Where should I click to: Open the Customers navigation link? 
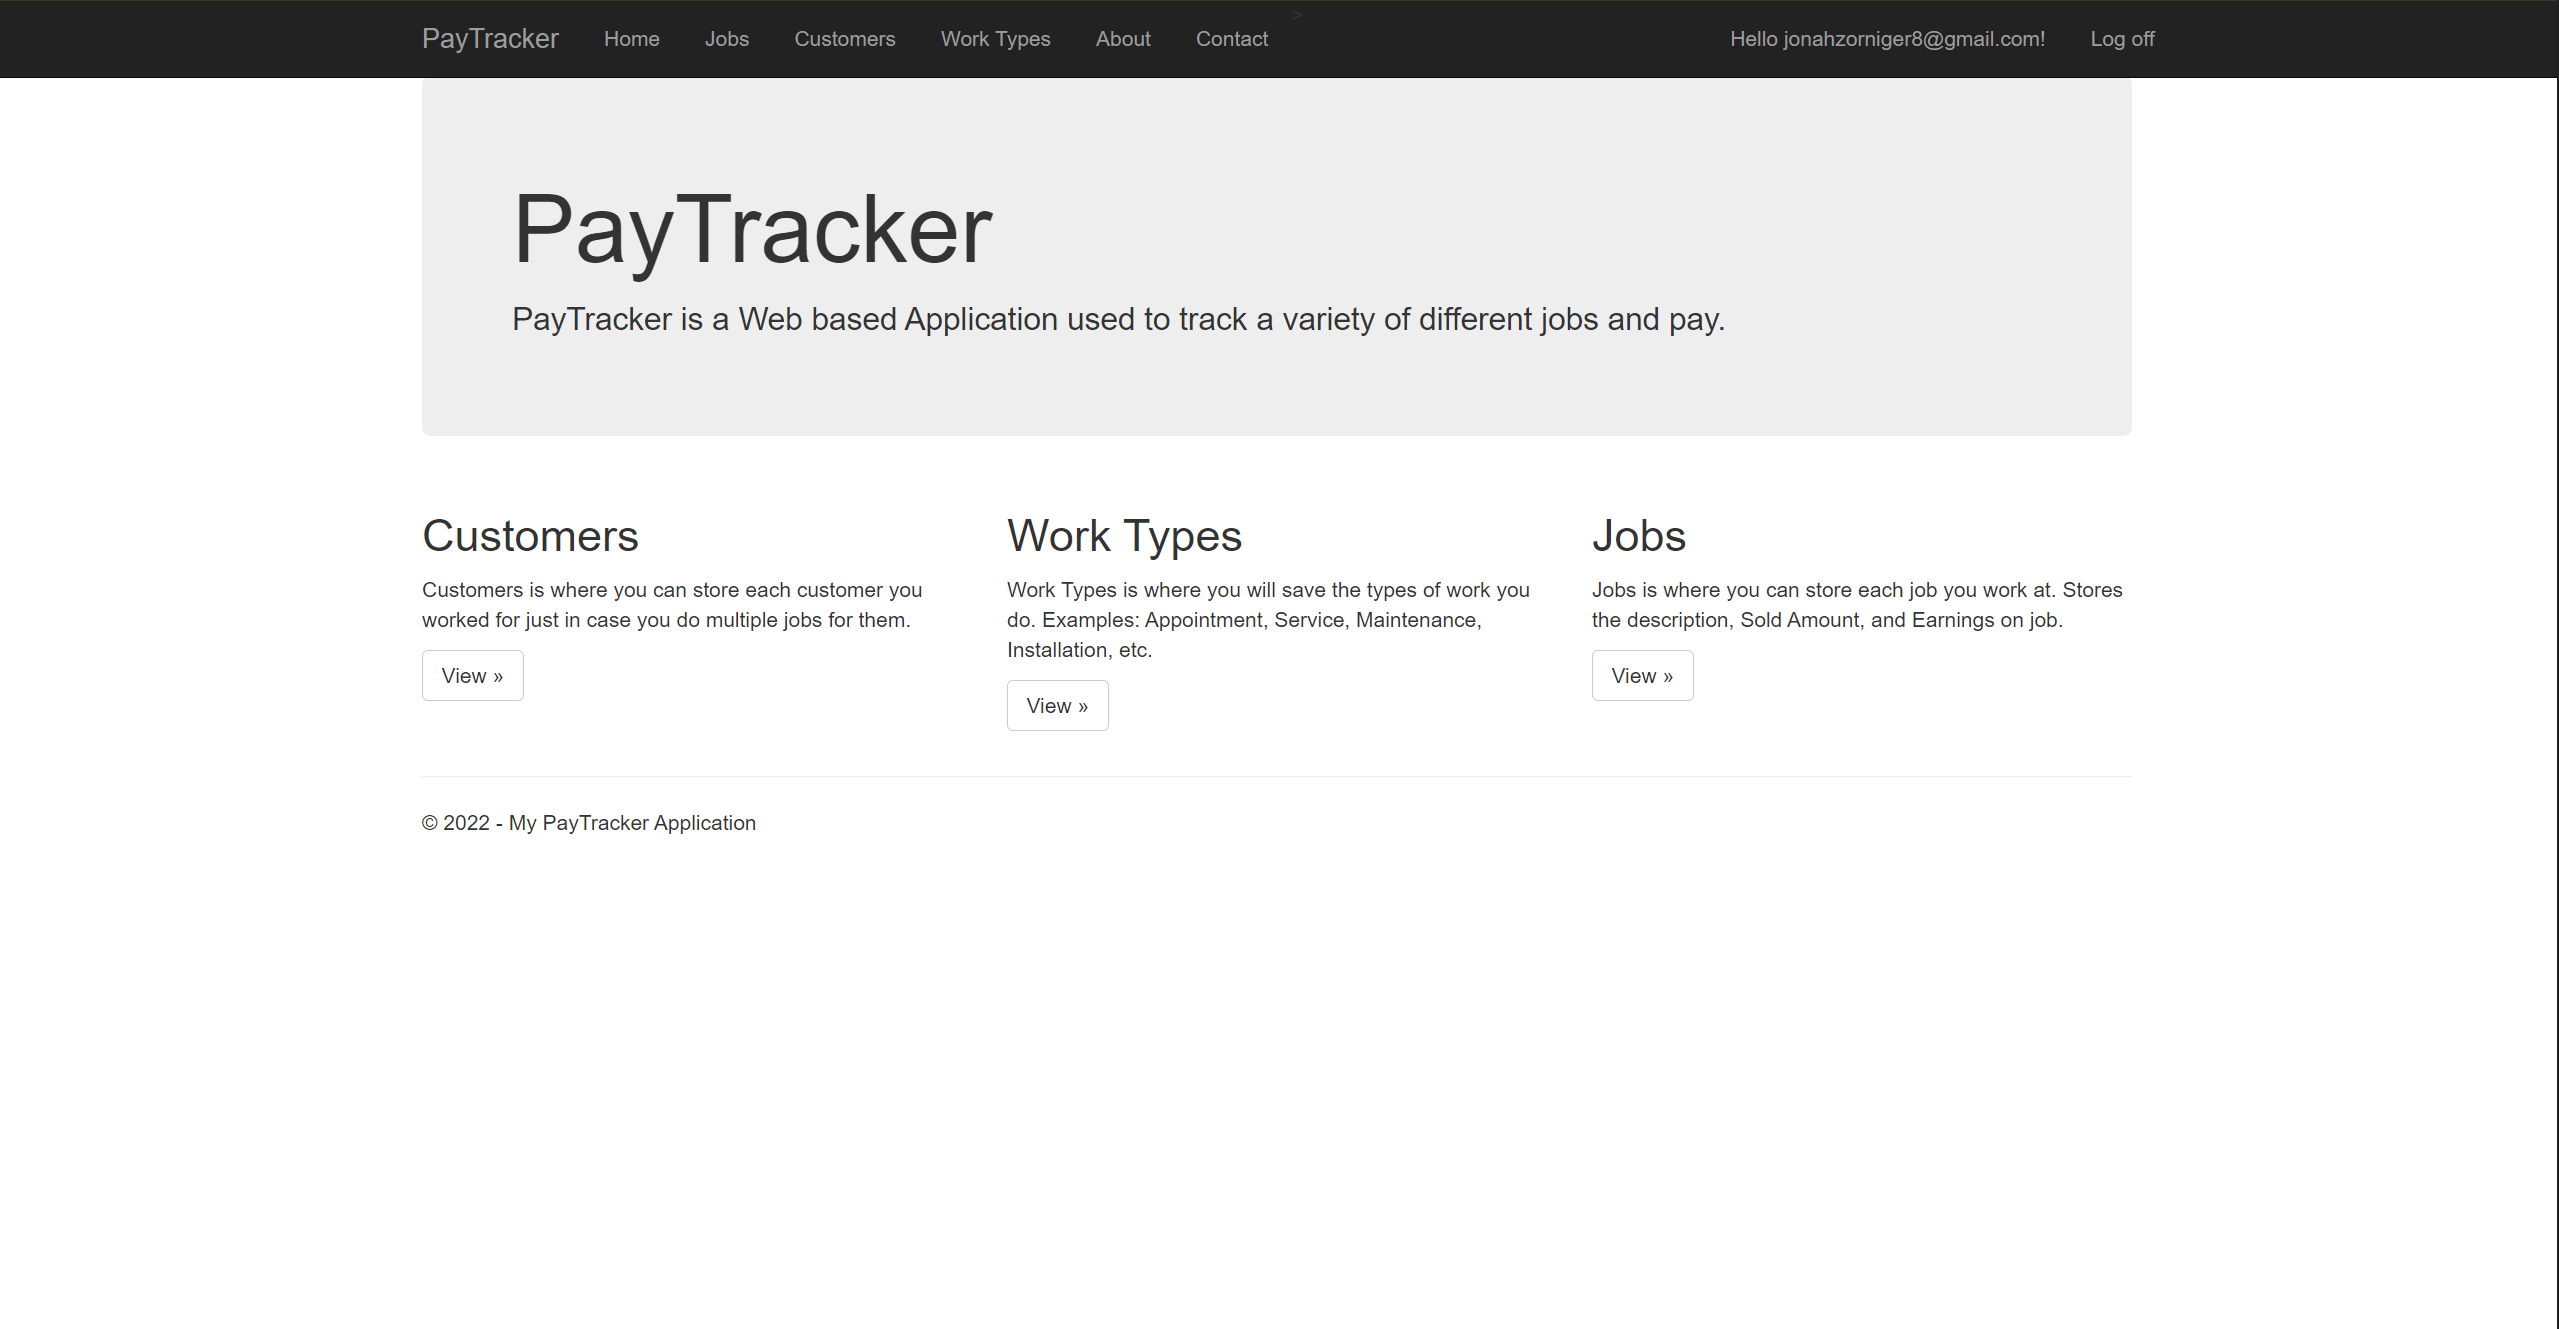tap(845, 37)
